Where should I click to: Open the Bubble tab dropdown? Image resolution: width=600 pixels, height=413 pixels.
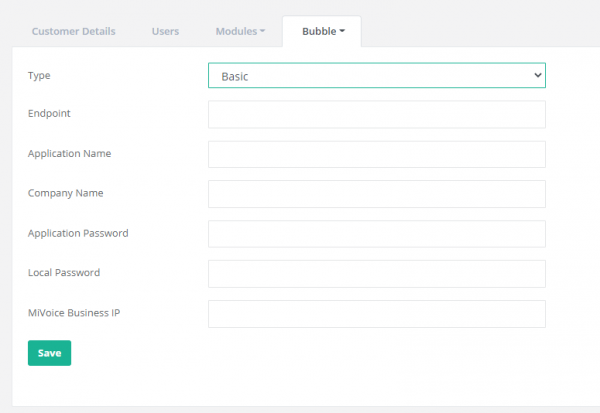(x=322, y=31)
